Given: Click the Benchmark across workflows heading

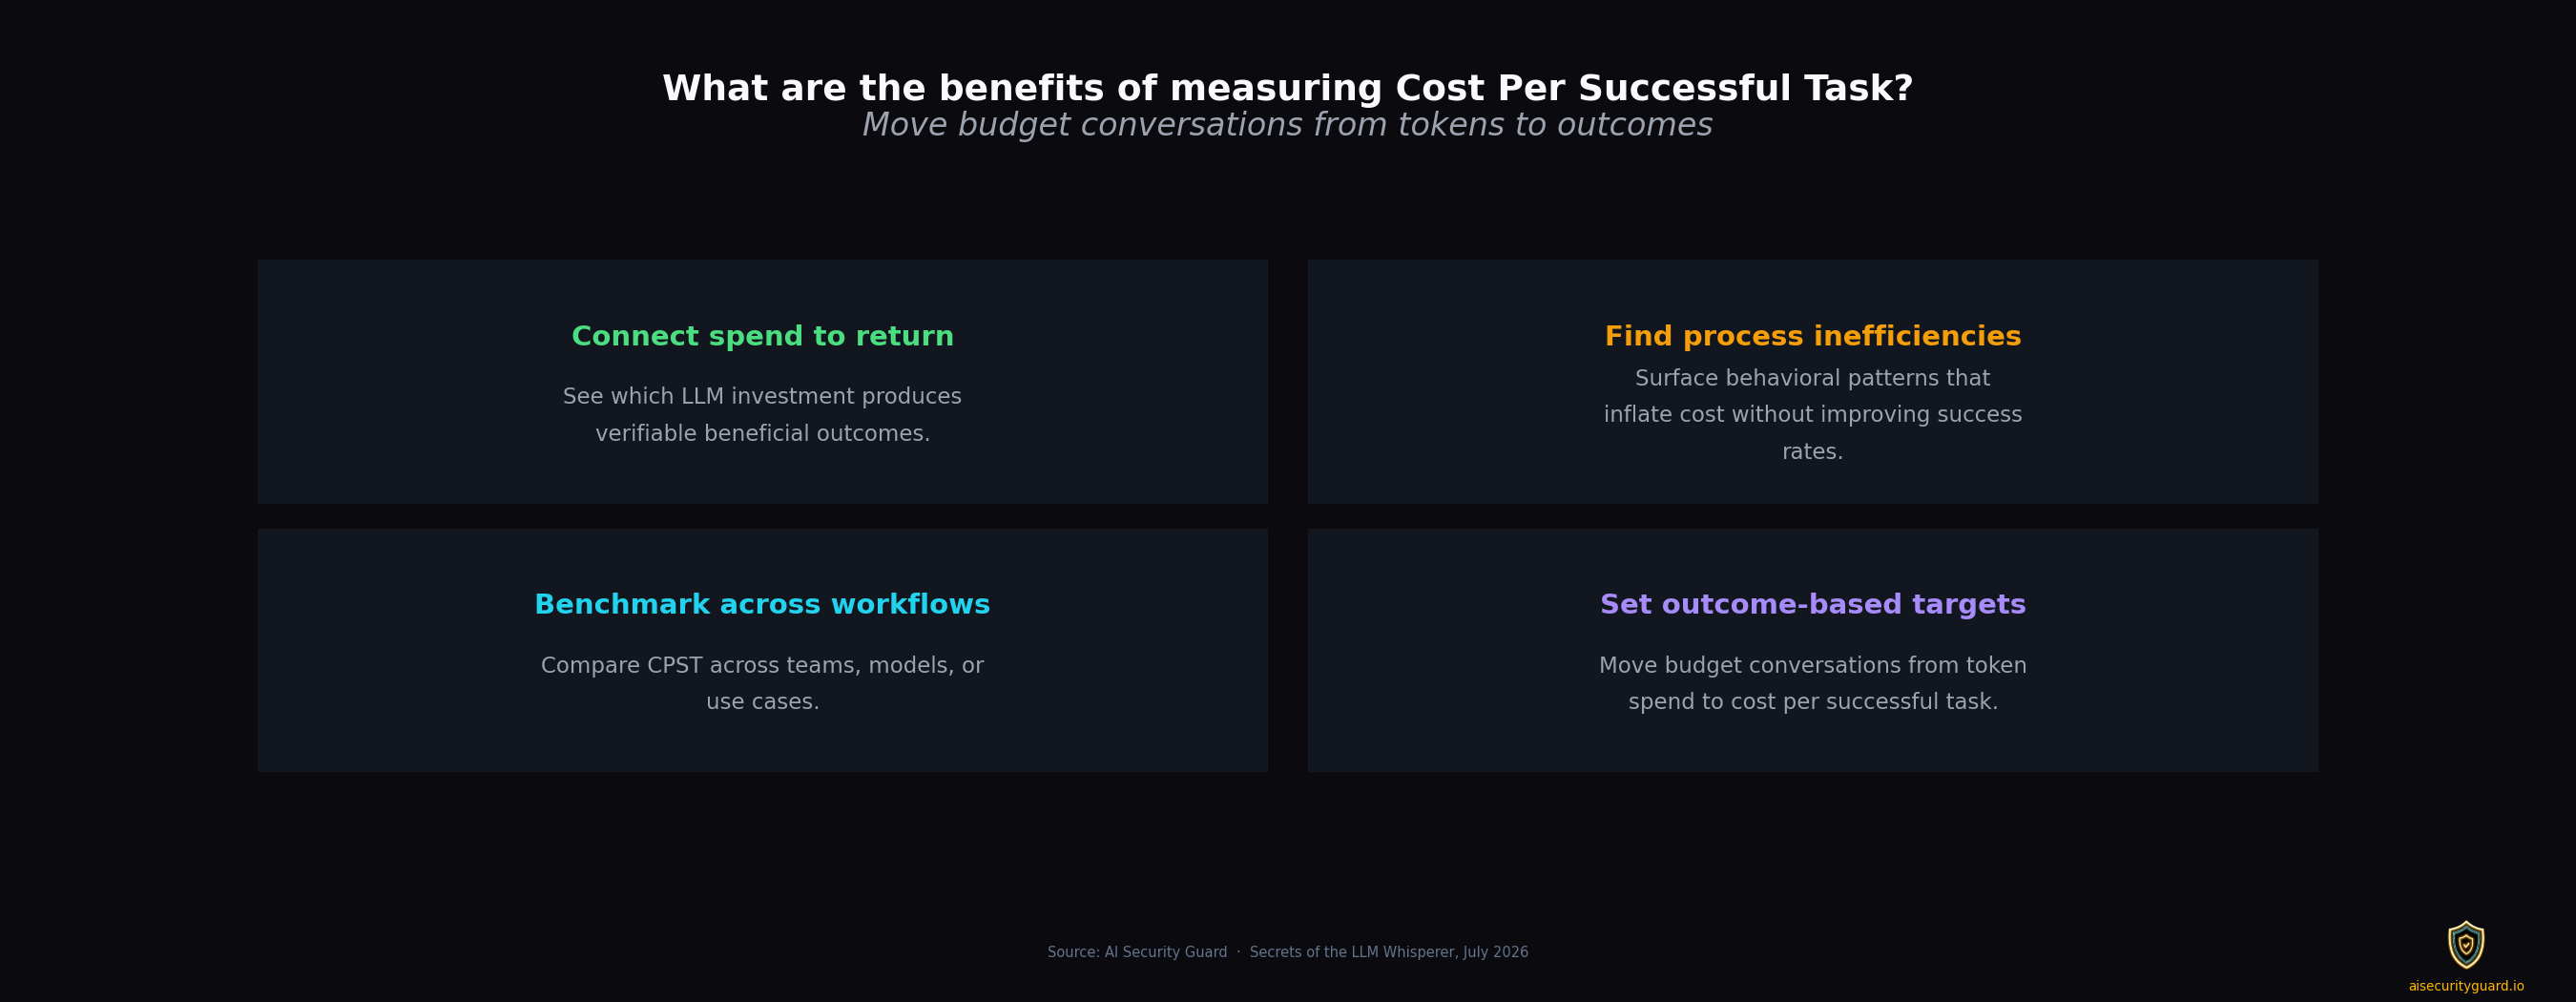Looking at the screenshot, I should (x=762, y=605).
